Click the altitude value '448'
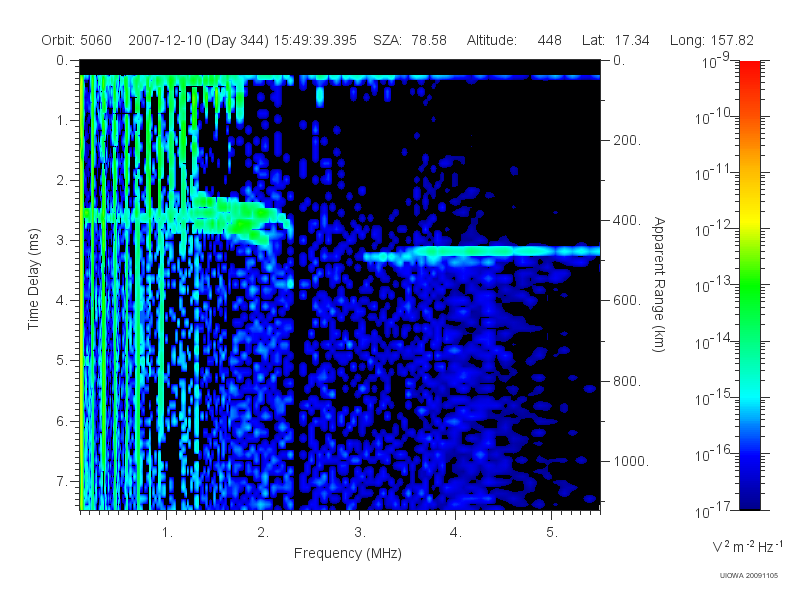Image resolution: width=800 pixels, height=600 pixels. 549,40
